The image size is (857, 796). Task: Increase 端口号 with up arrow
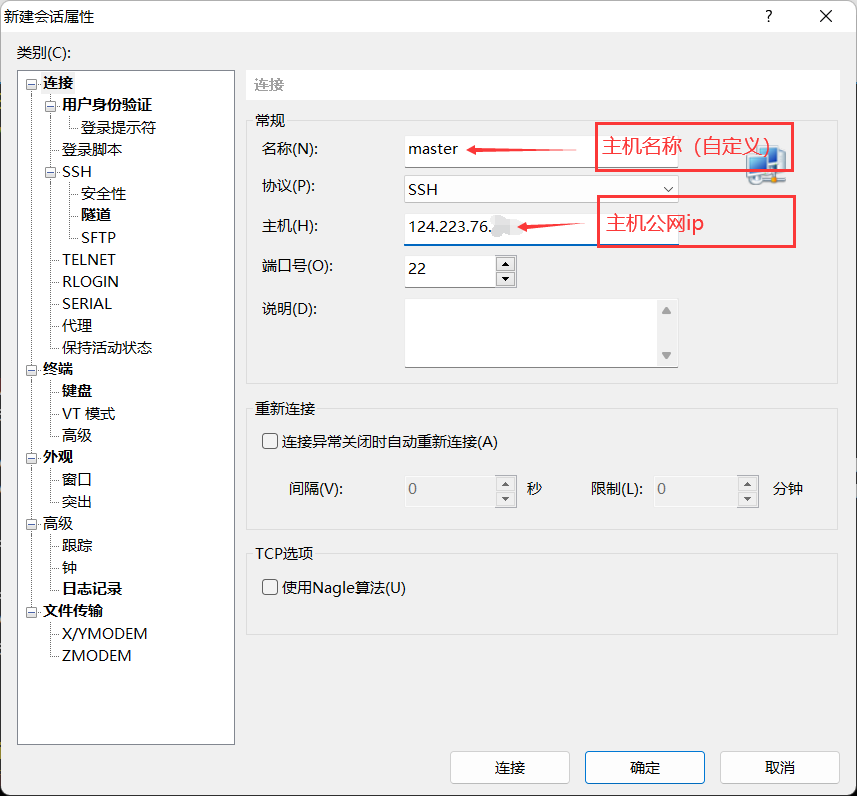(x=506, y=264)
